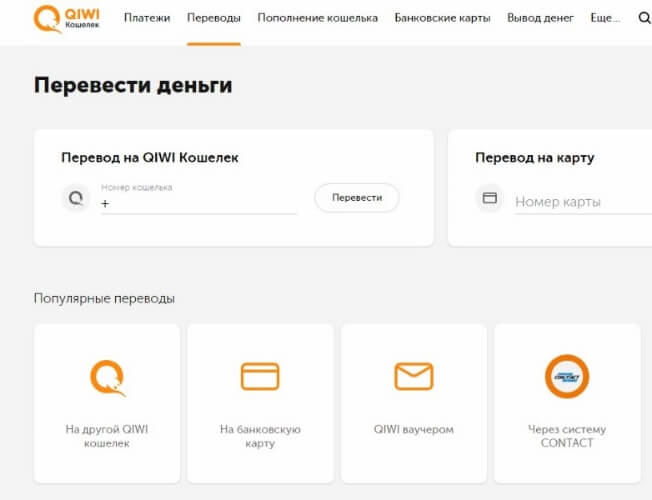
Task: Open the search magnifier icon
Action: coord(644,18)
